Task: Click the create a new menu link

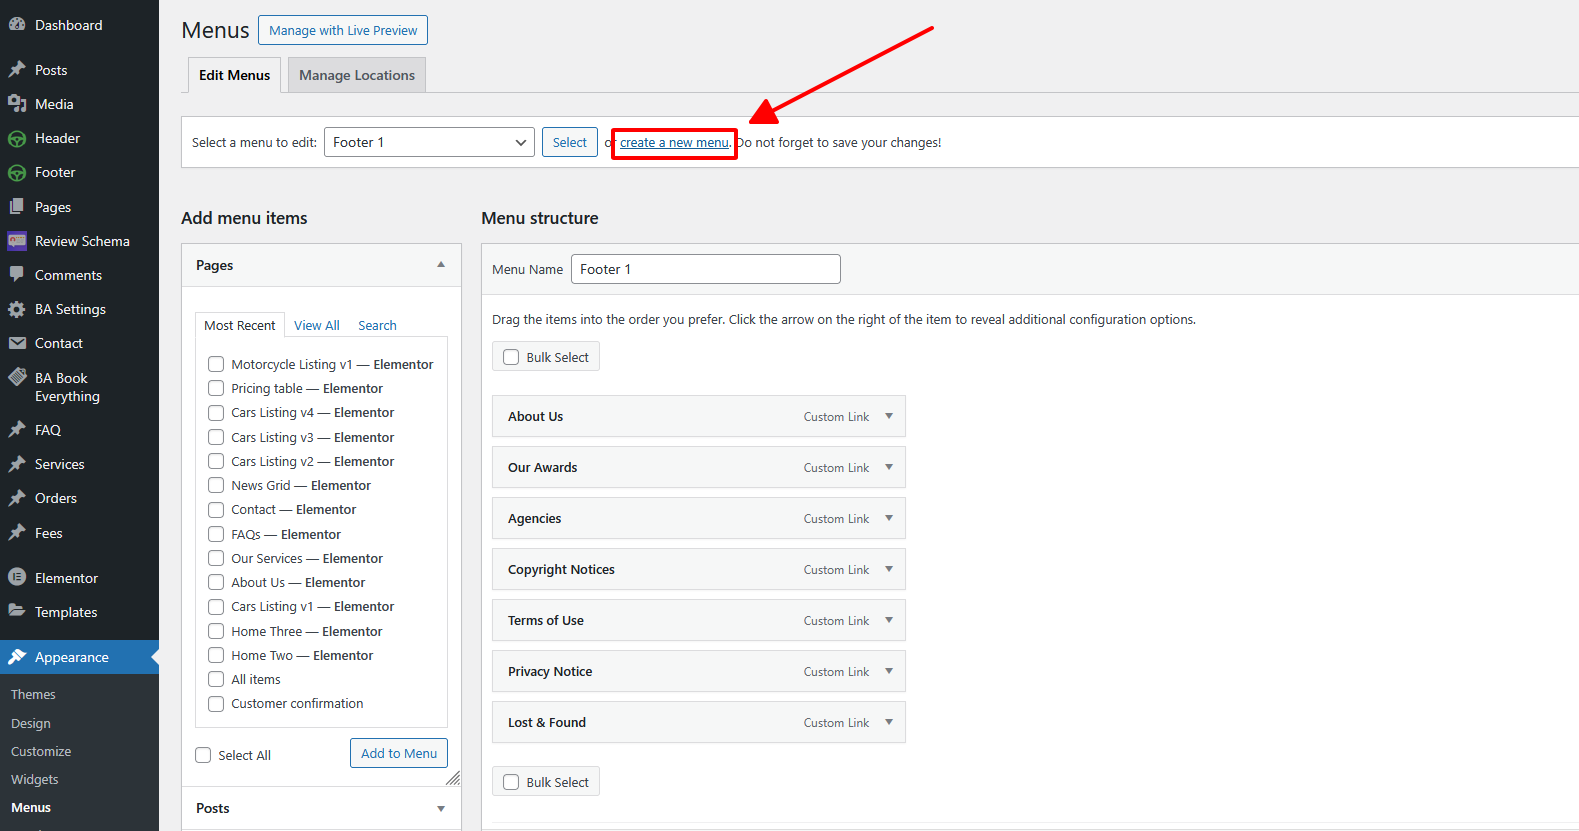Action: [674, 143]
